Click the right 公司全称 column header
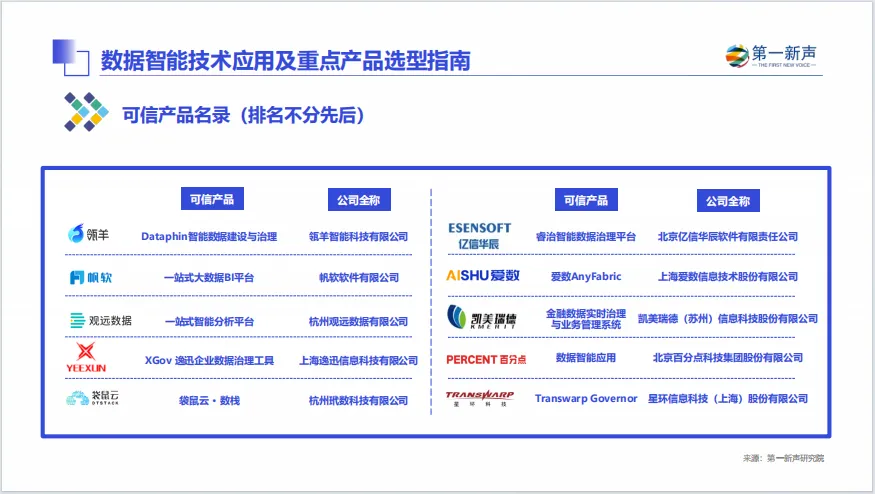875x494 pixels. click(728, 201)
